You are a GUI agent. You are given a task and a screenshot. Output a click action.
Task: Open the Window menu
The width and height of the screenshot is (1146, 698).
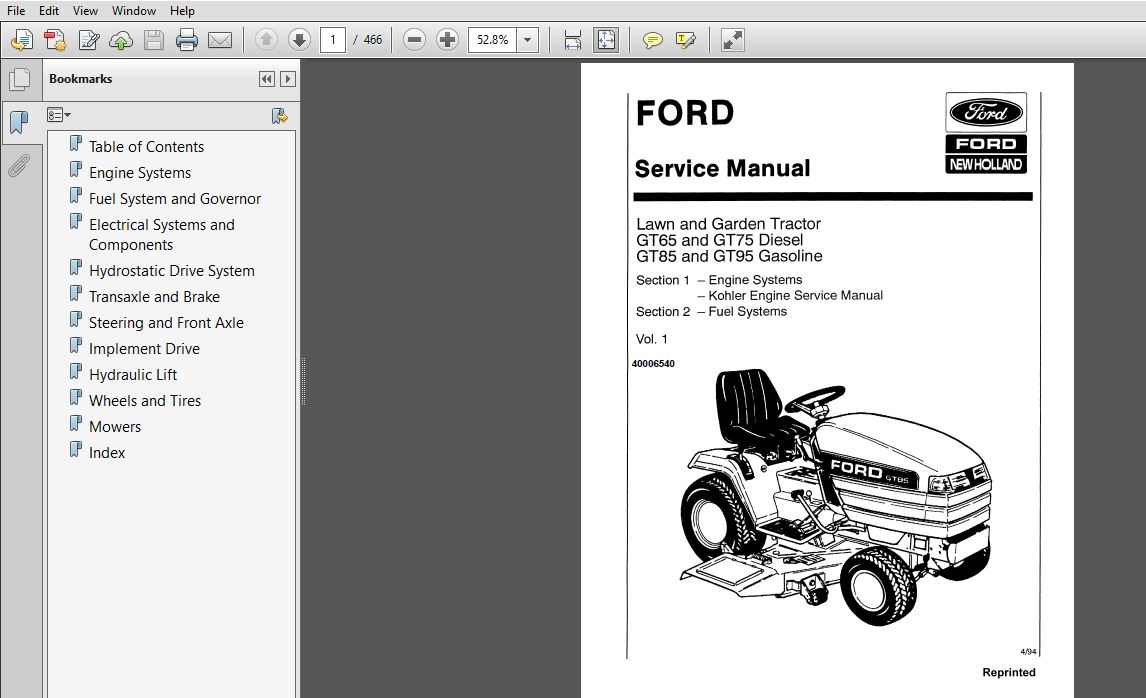(x=134, y=10)
